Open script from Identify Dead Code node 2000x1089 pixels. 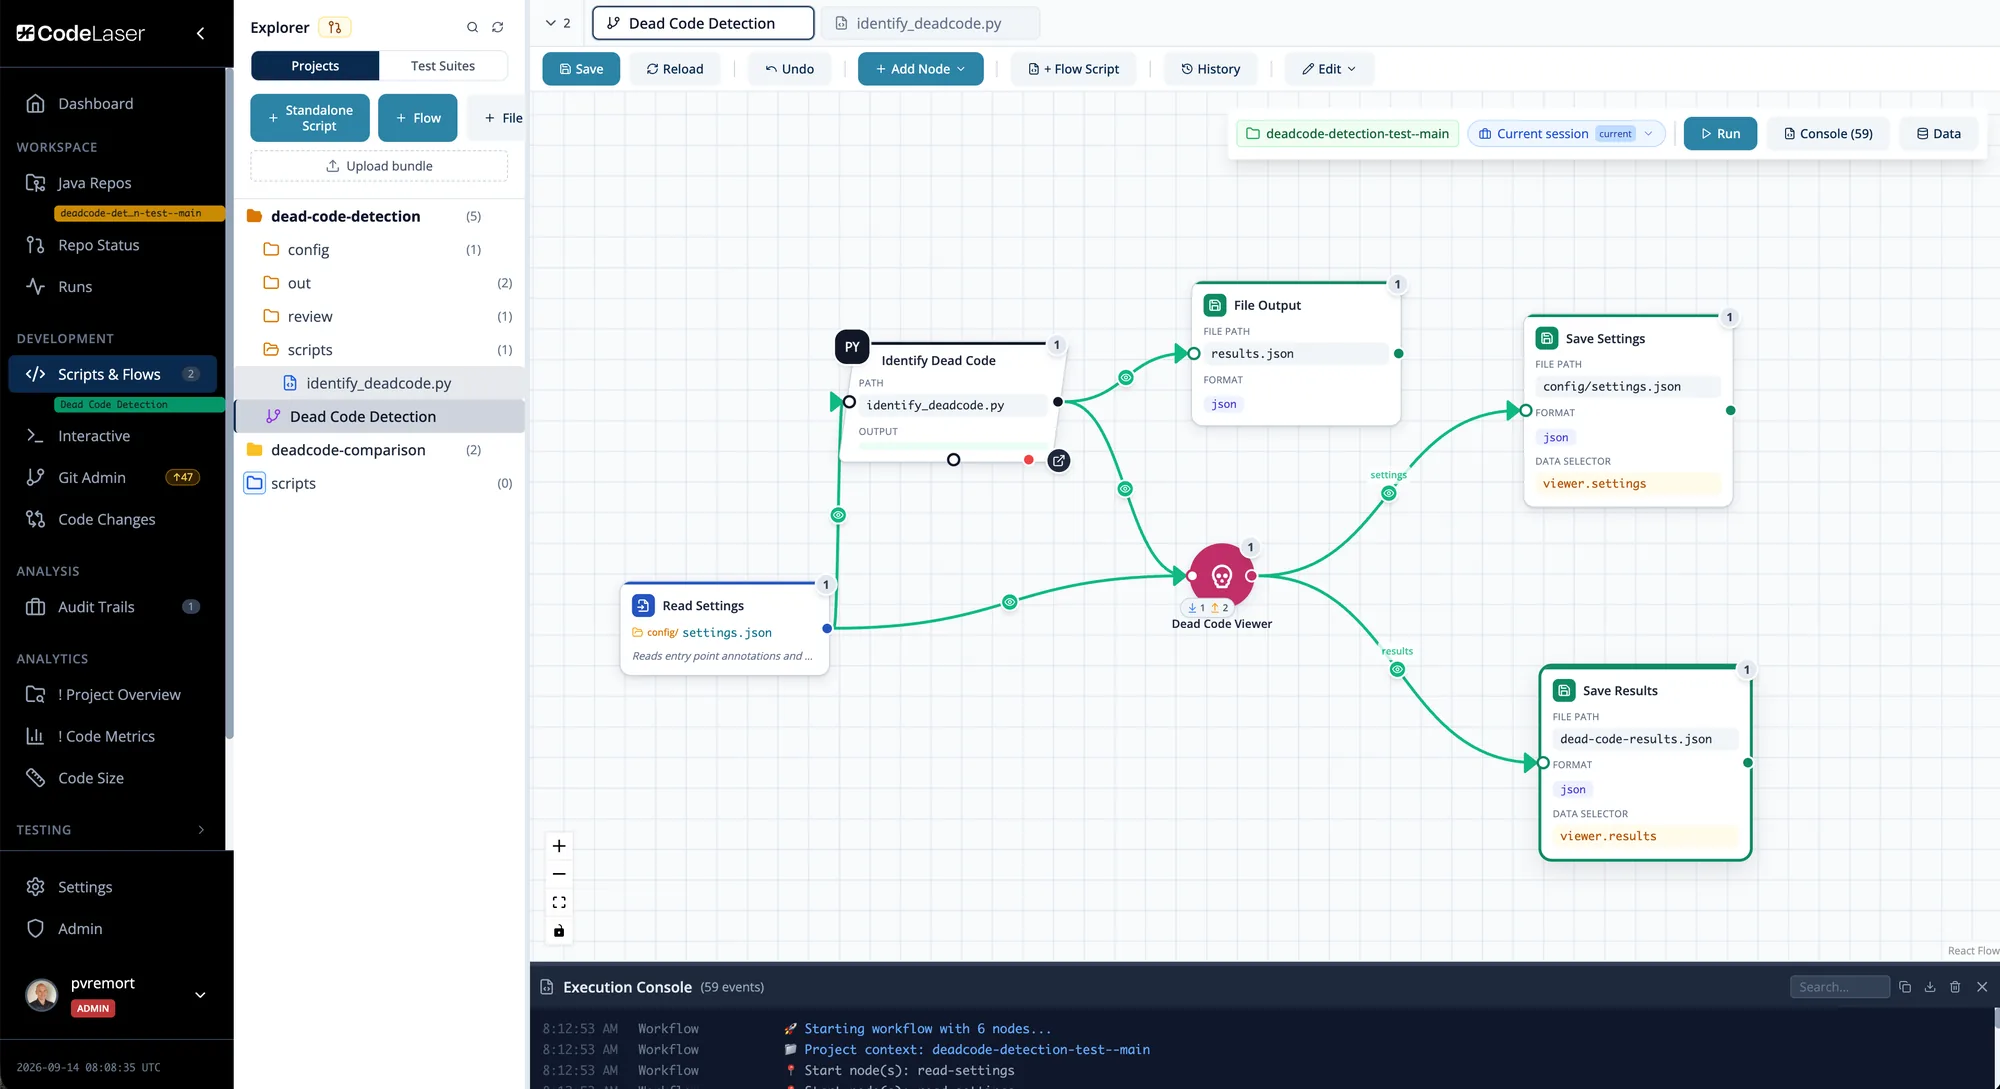[x=1058, y=461]
